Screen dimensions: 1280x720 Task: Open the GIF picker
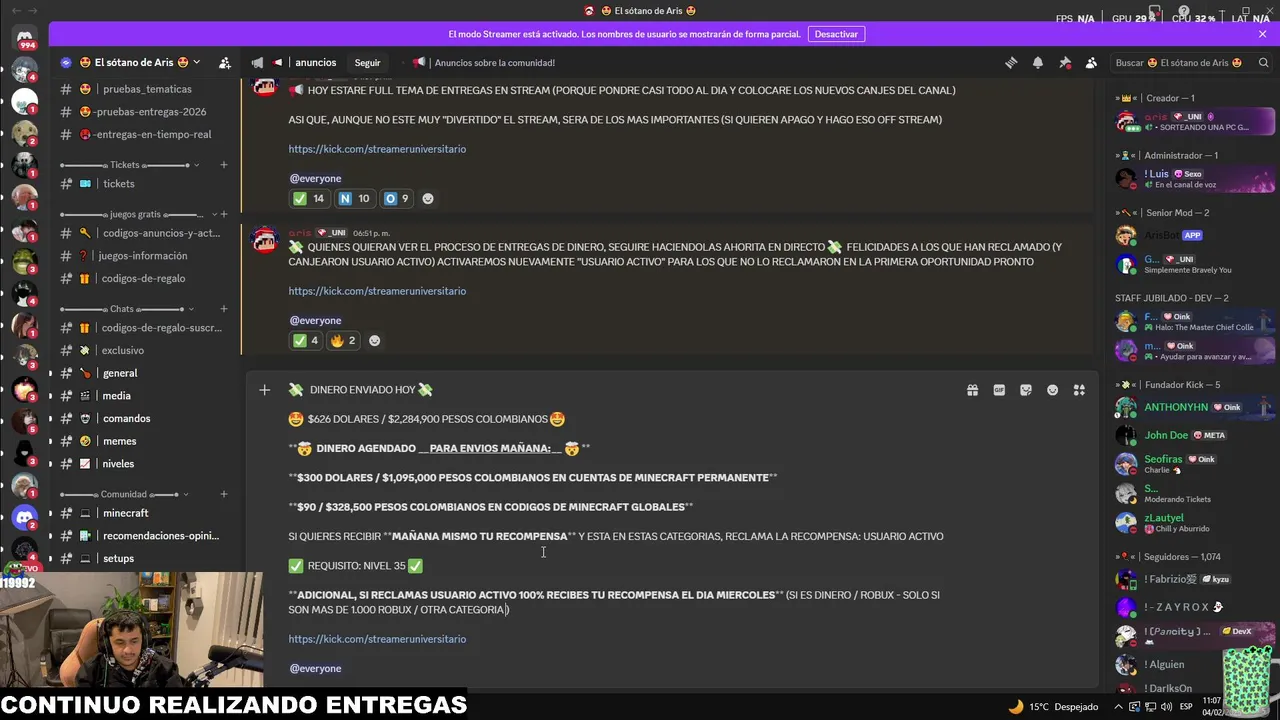(x=999, y=390)
